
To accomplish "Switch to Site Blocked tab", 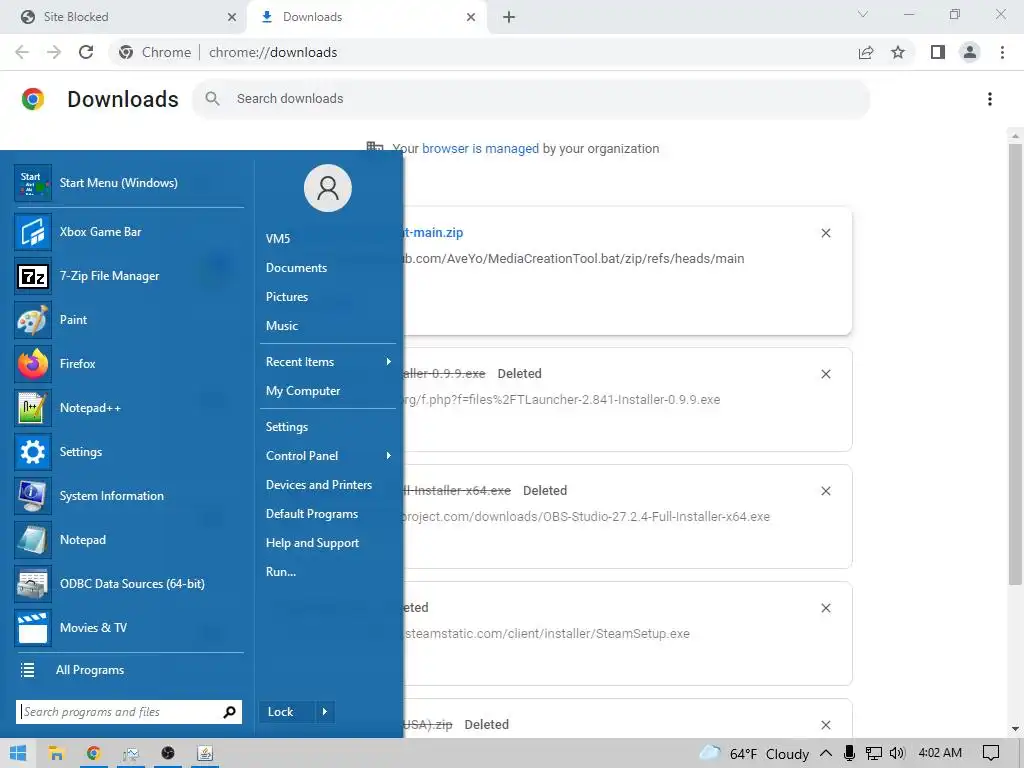I will point(123,17).
